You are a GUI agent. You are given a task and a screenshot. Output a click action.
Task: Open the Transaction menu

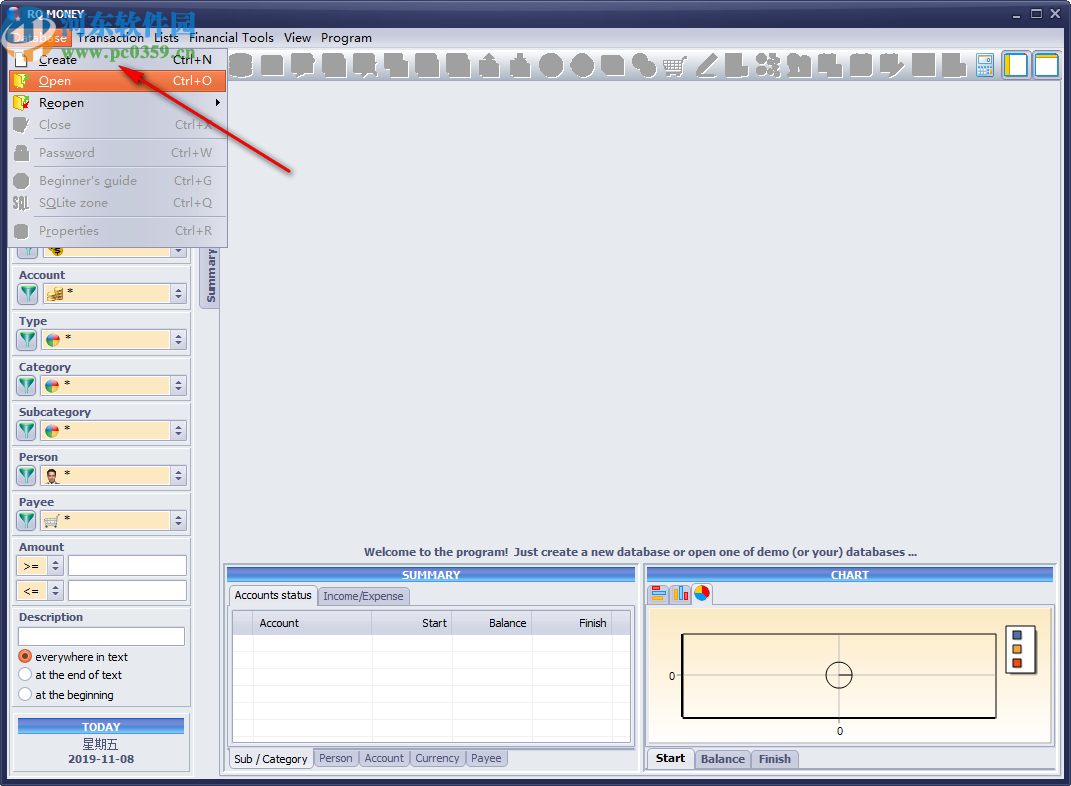coord(111,38)
